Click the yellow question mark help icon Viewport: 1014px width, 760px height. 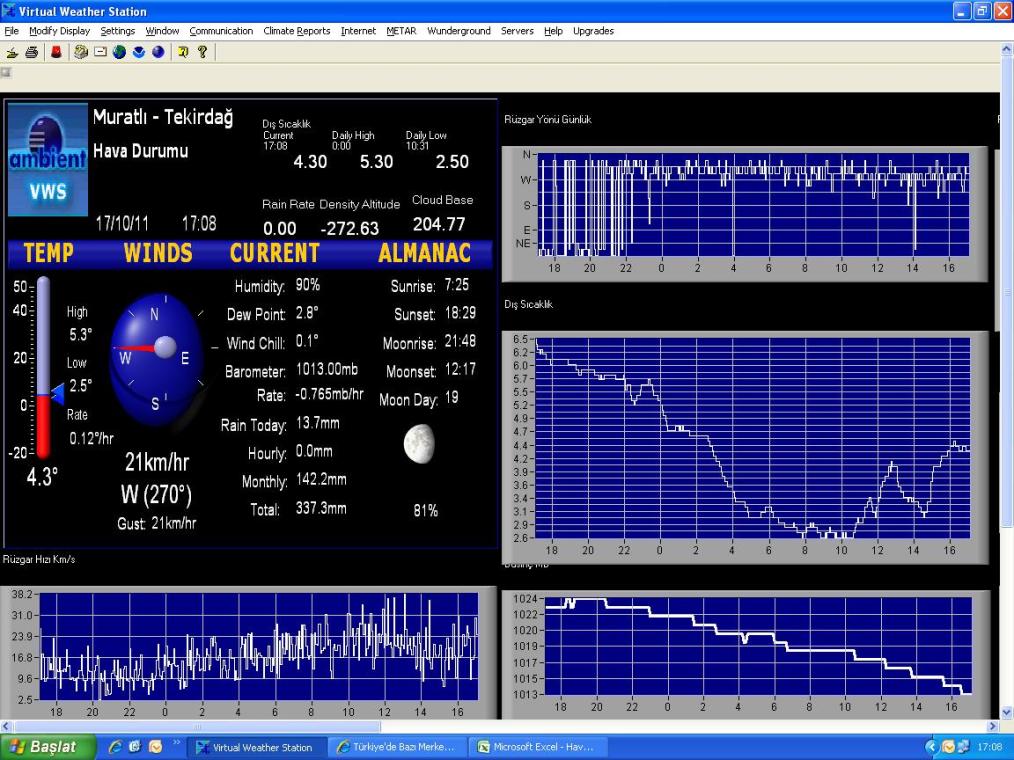click(x=202, y=52)
